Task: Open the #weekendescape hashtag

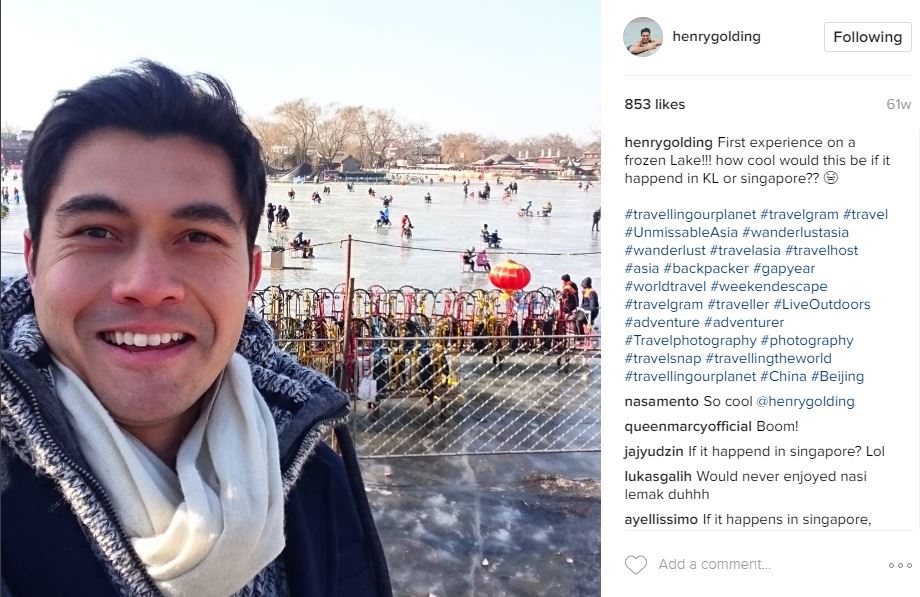Action: click(x=769, y=286)
